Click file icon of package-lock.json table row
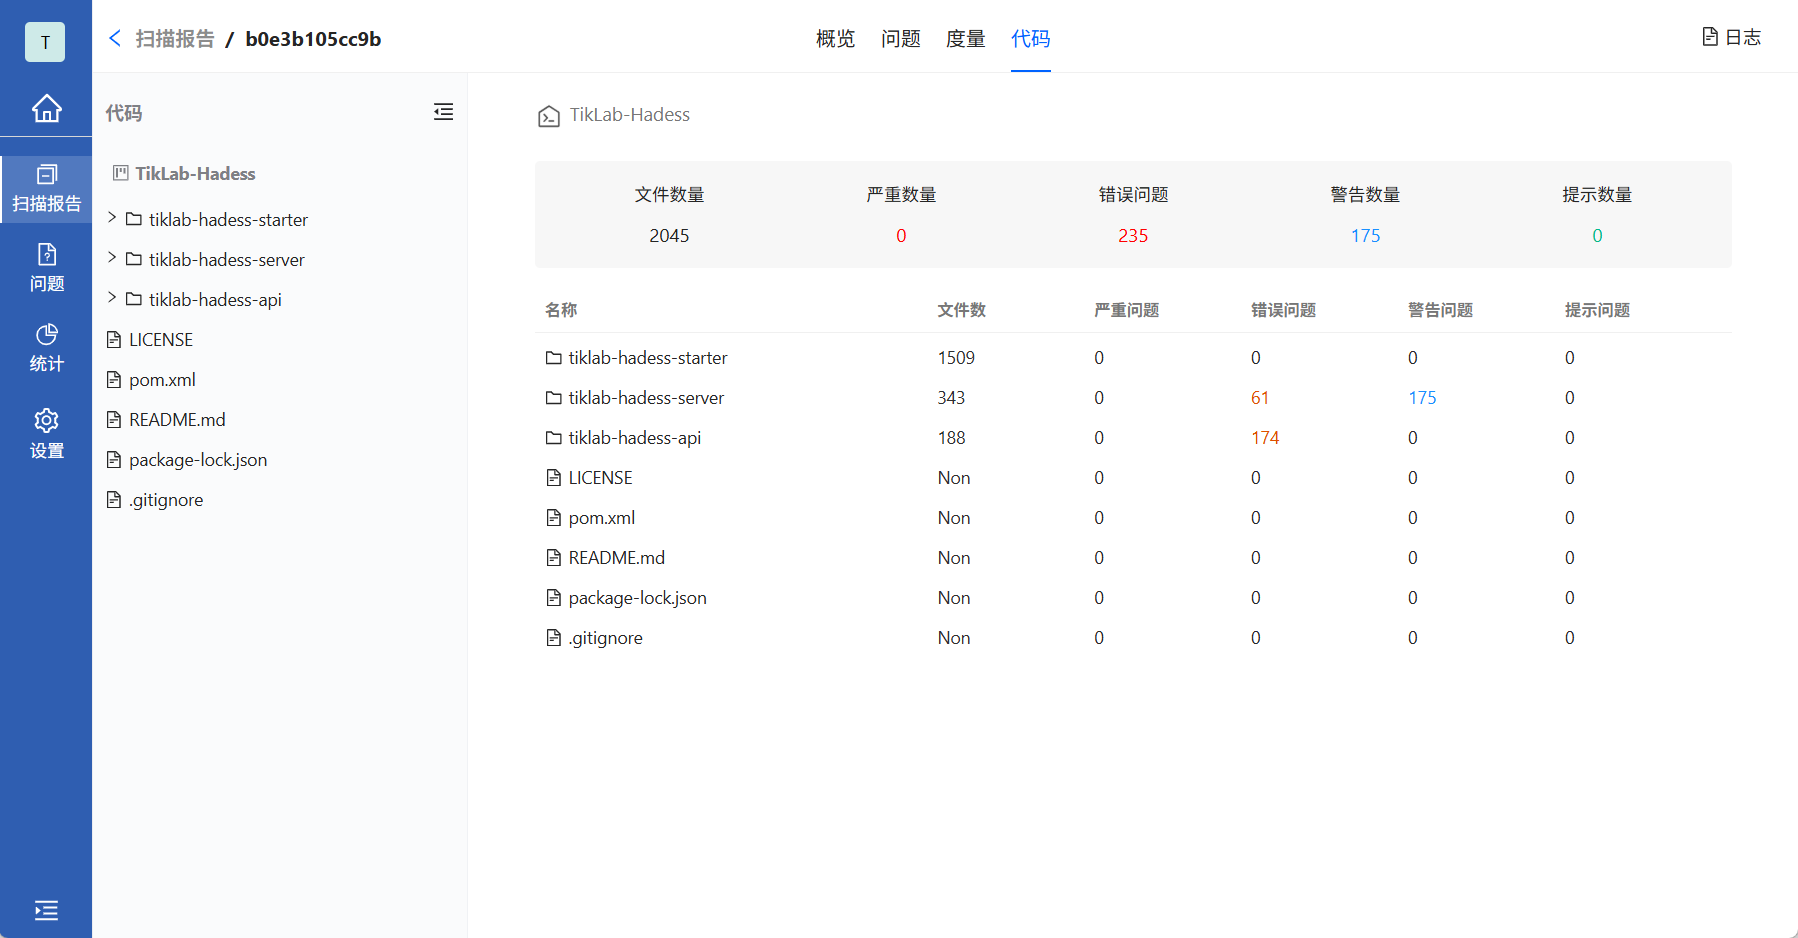 (553, 598)
